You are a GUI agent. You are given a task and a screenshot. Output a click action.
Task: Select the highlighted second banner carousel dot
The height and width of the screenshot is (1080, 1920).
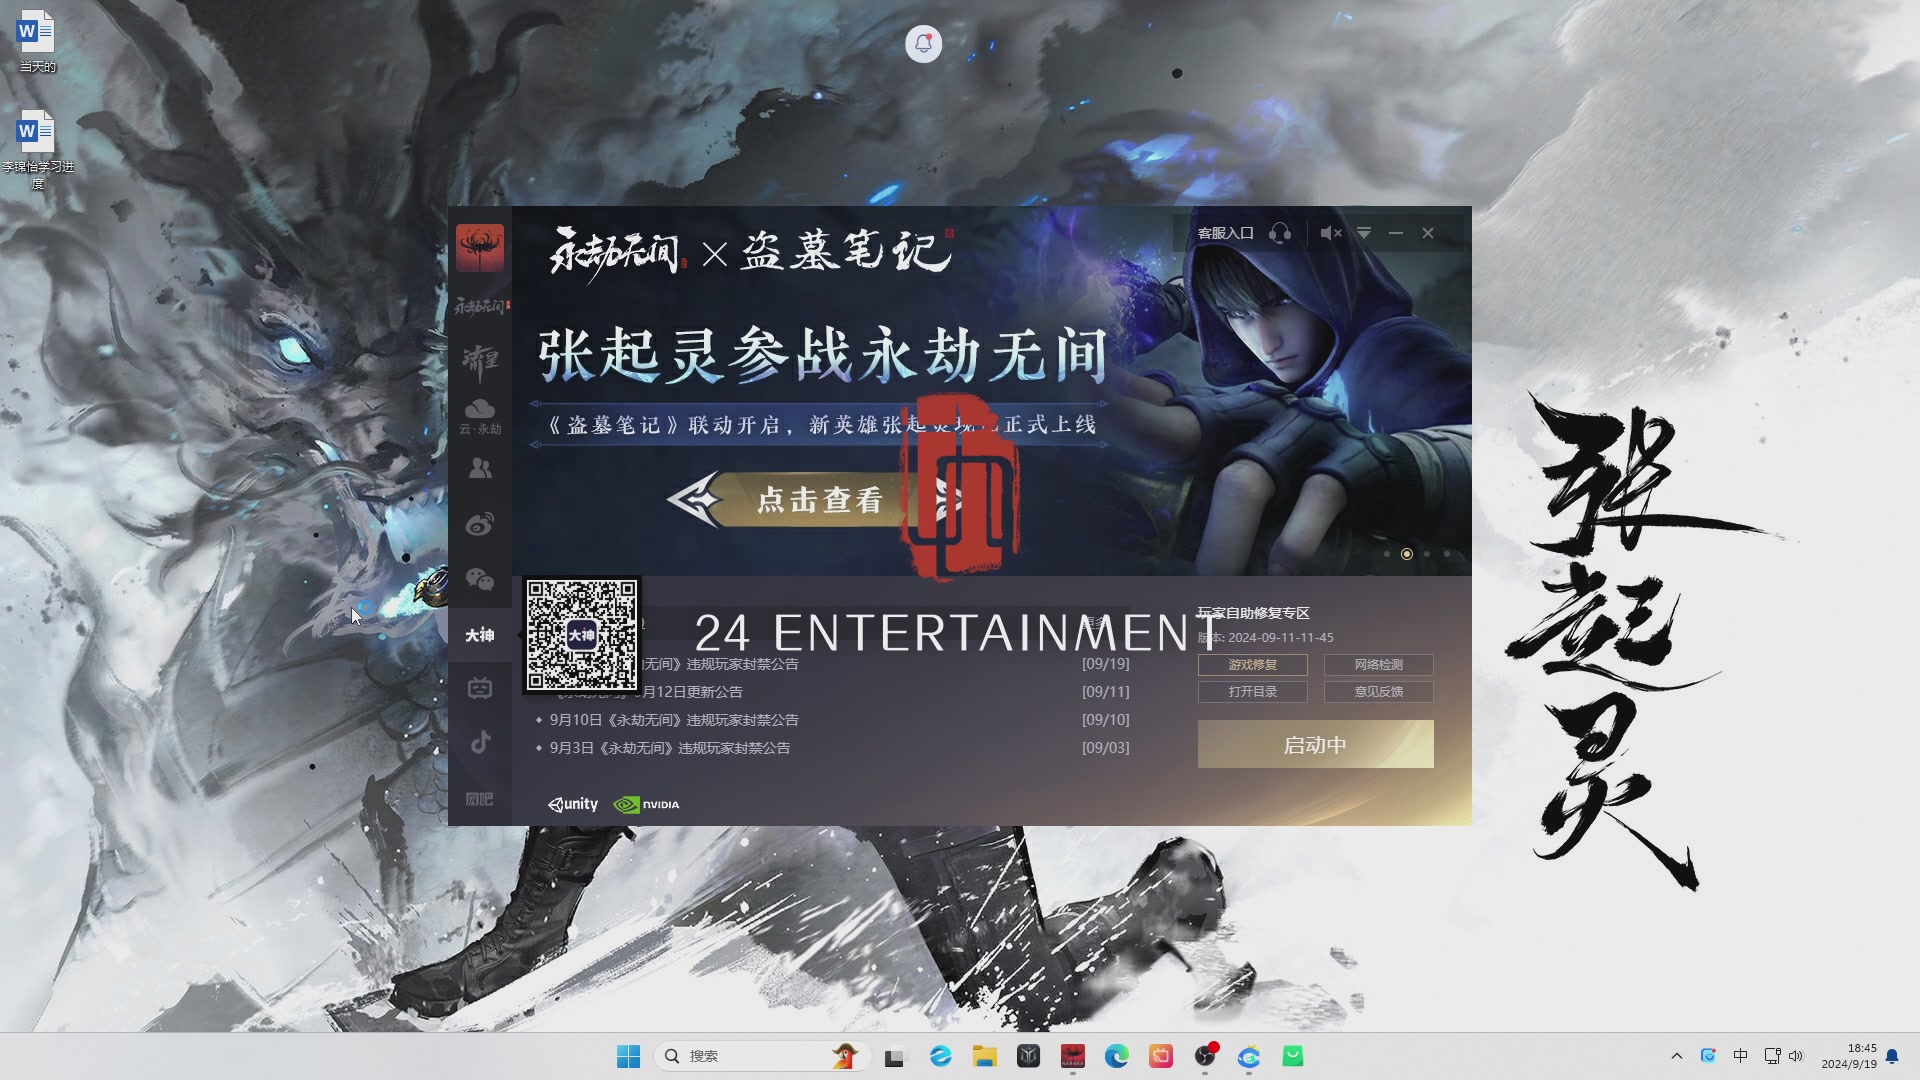[x=1407, y=554]
